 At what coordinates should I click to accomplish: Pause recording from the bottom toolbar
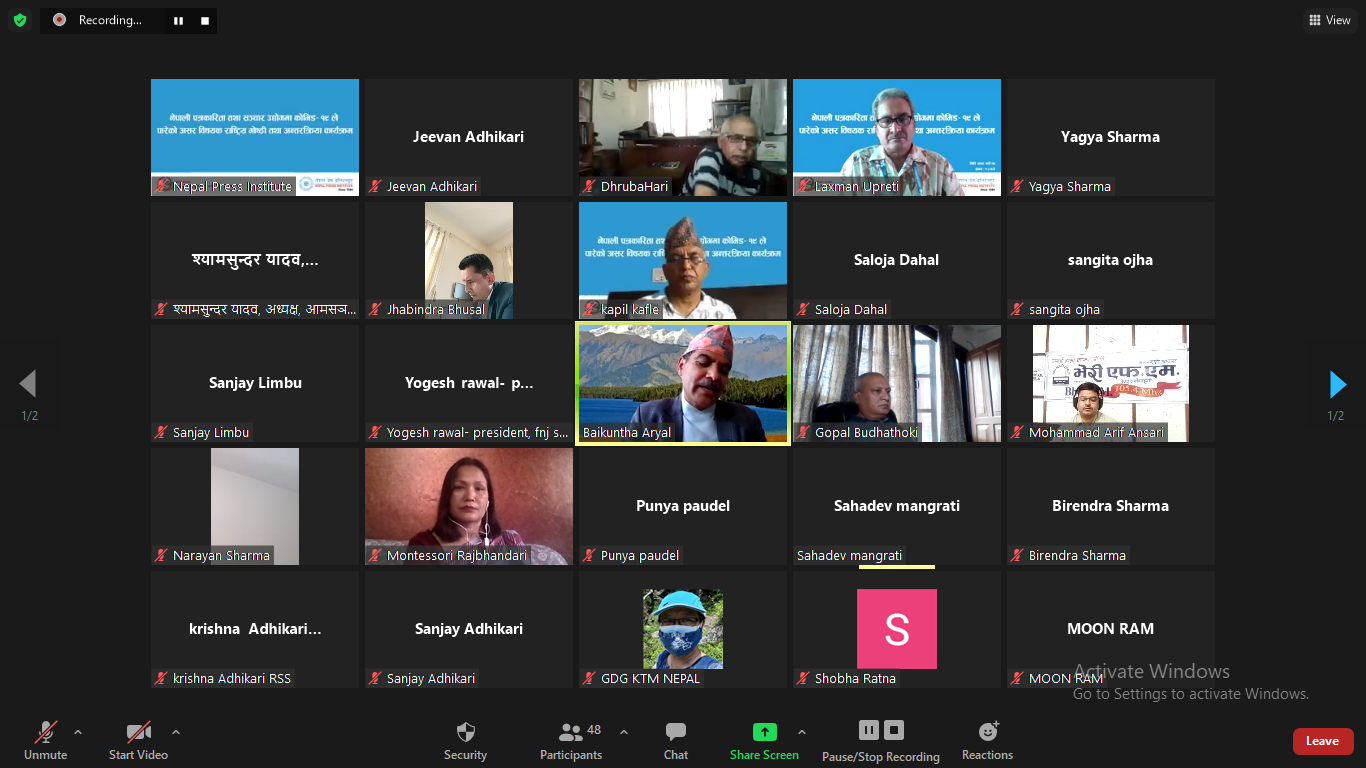coord(869,730)
